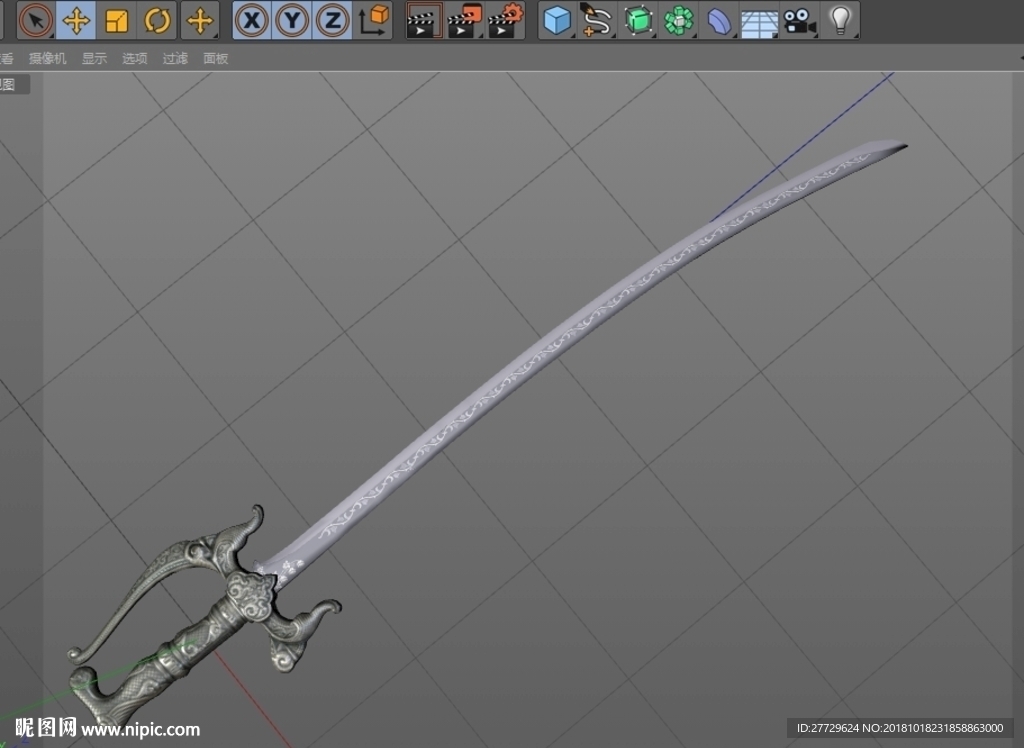Add a light bulb object
Screen dimensions: 1024x748
coord(840,20)
